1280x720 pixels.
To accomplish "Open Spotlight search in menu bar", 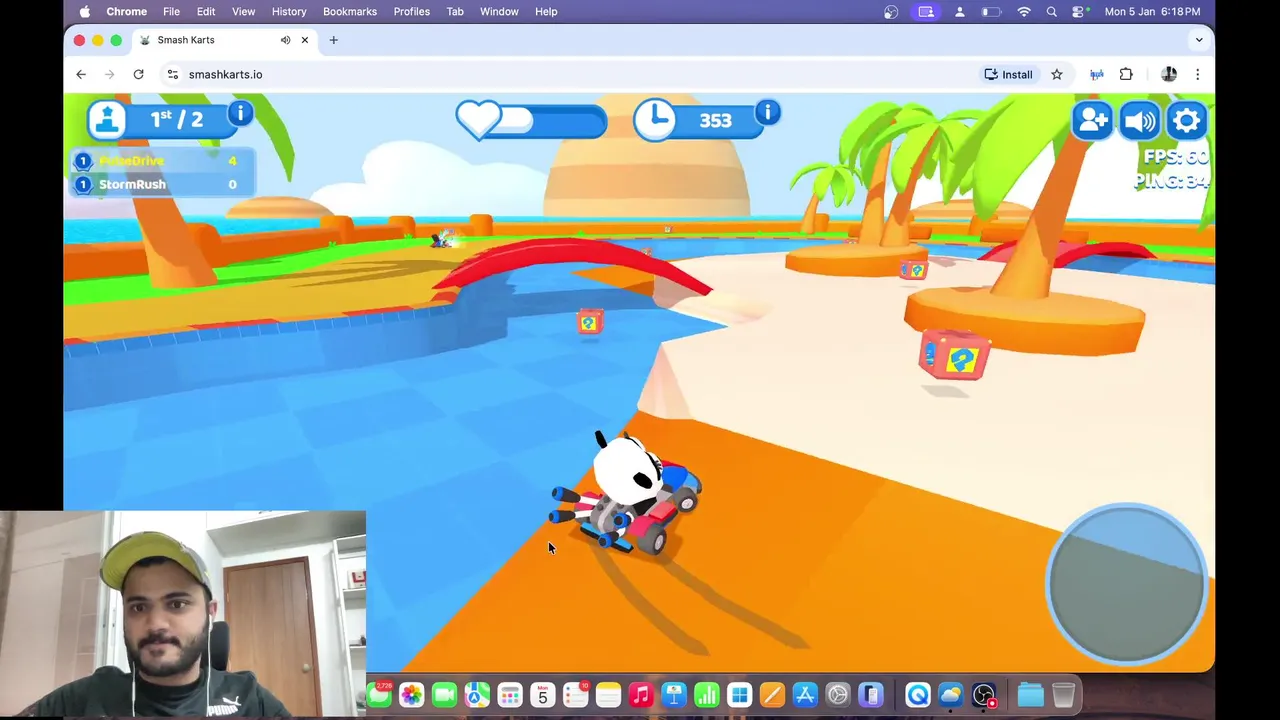I will [x=1051, y=11].
